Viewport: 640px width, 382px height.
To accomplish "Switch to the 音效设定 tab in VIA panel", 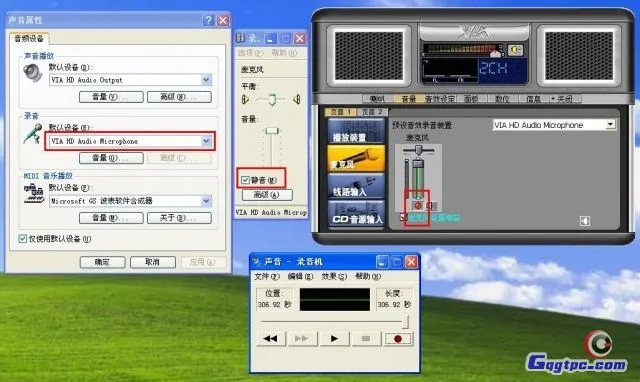I will pyautogui.click(x=440, y=99).
